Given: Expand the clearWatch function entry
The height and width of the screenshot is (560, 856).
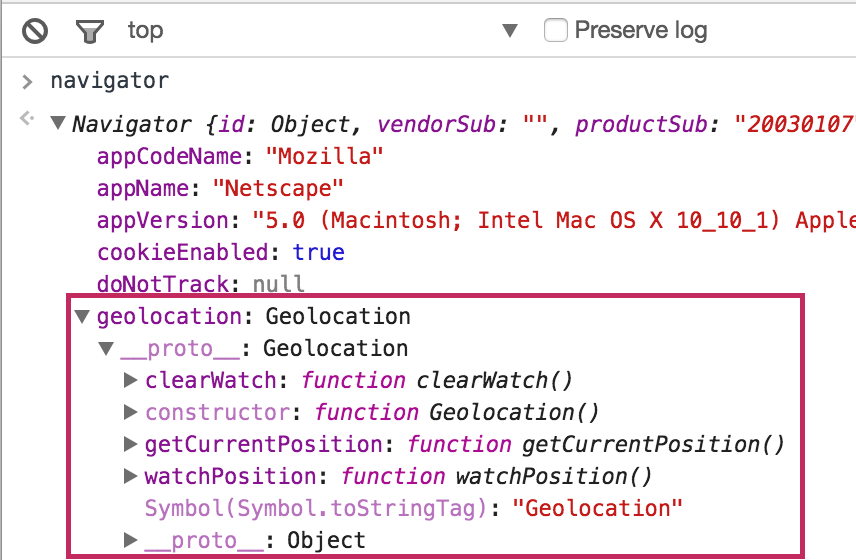Looking at the screenshot, I should coord(130,381).
